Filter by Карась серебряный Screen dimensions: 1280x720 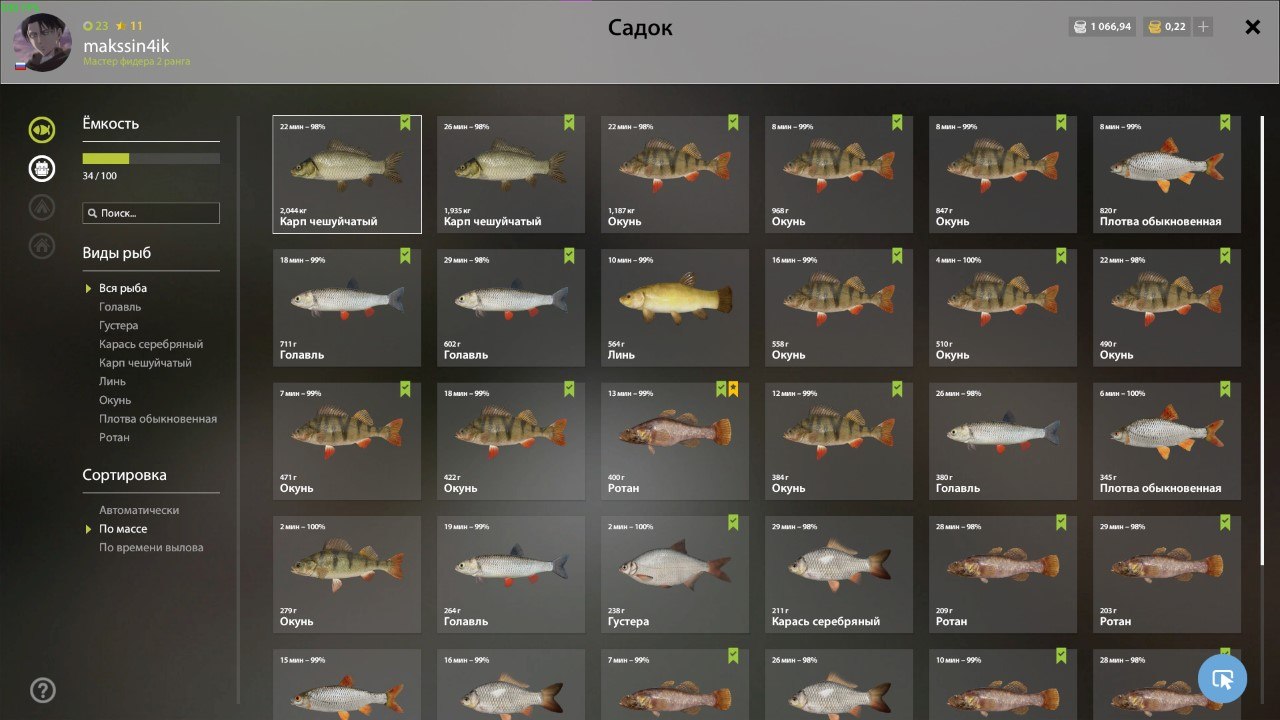151,344
